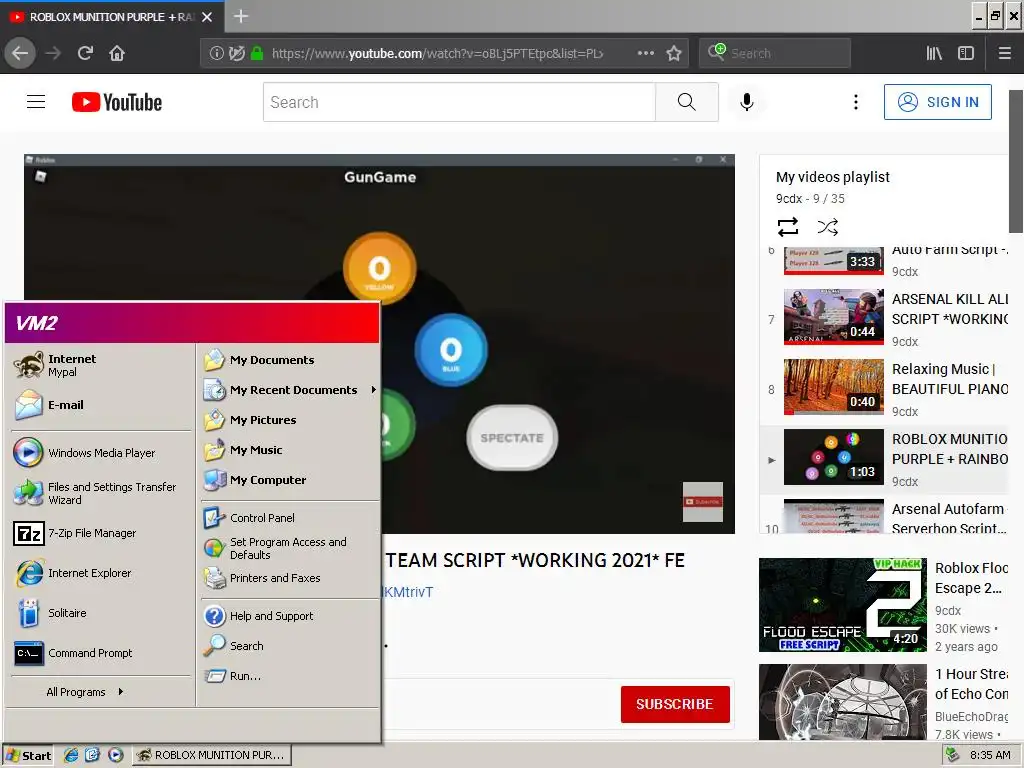
Task: Open a new tab with plus button
Action: pyautogui.click(x=241, y=16)
